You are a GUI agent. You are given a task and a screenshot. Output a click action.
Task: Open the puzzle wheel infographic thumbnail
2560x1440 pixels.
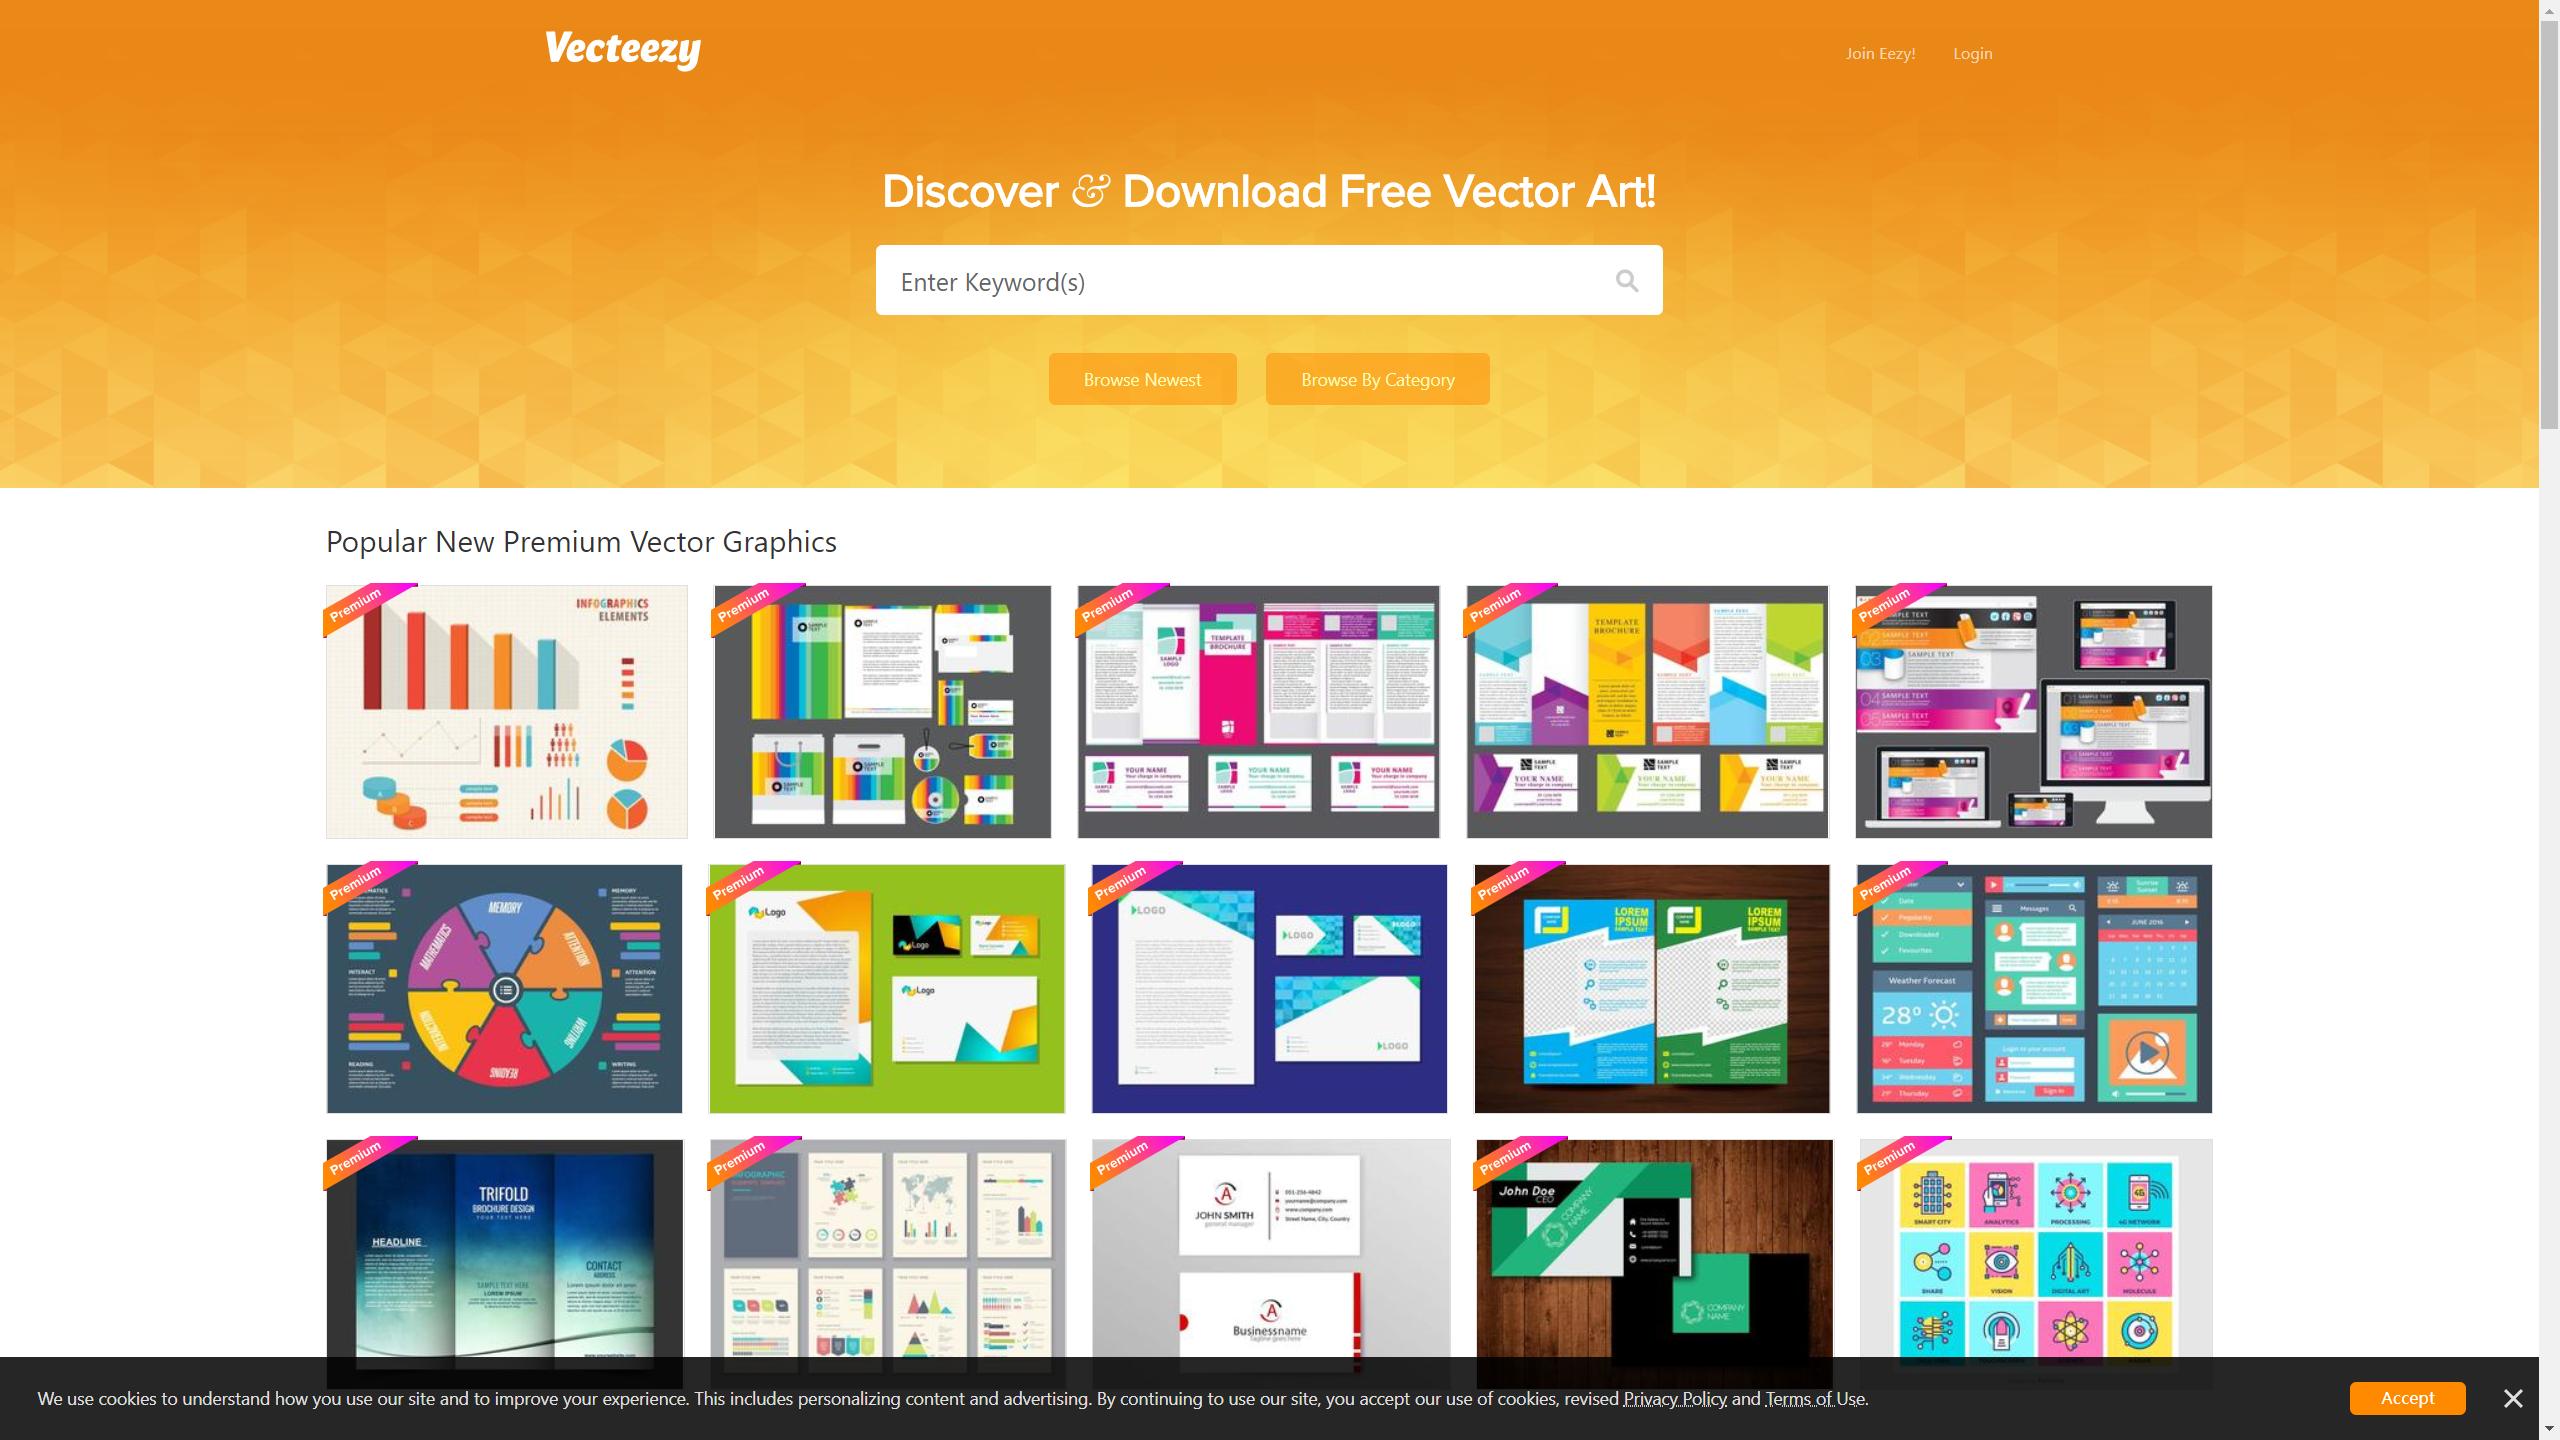(x=504, y=988)
